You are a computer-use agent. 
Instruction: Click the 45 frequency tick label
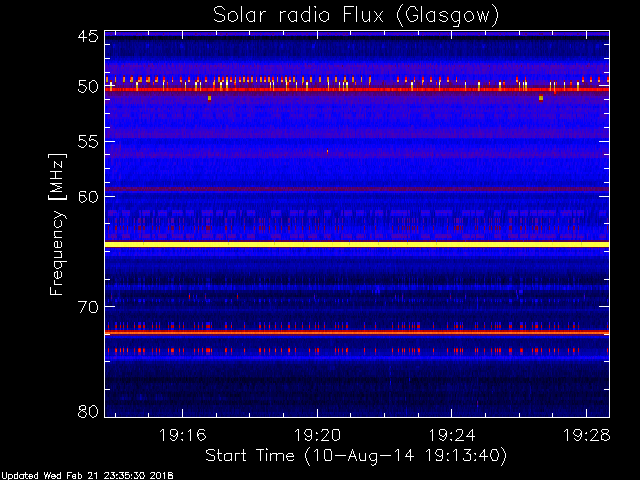[88, 36]
